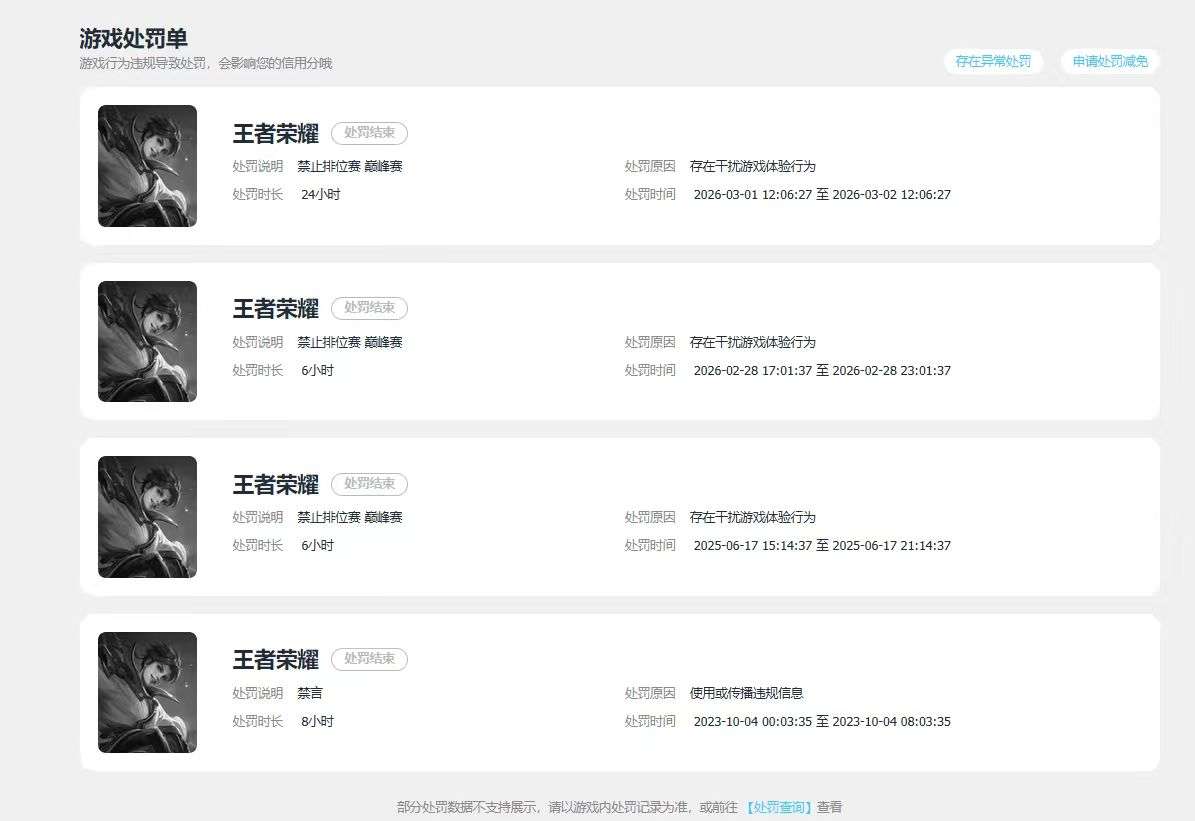Select 王者荣耀 title on the 2026-02-28 card
This screenshot has width=1195, height=821.
coord(276,309)
